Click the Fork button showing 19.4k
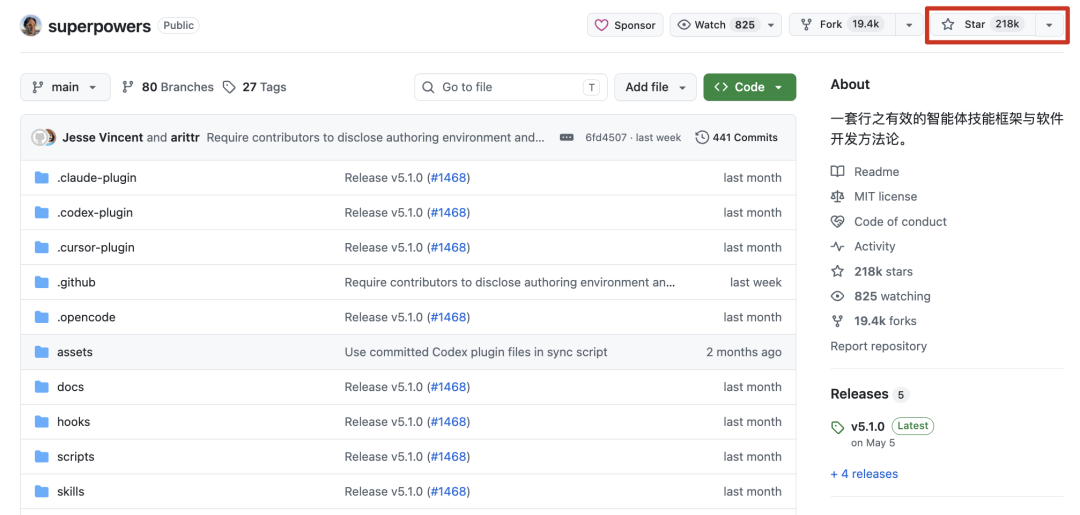The image size is (1080, 515). [842, 25]
